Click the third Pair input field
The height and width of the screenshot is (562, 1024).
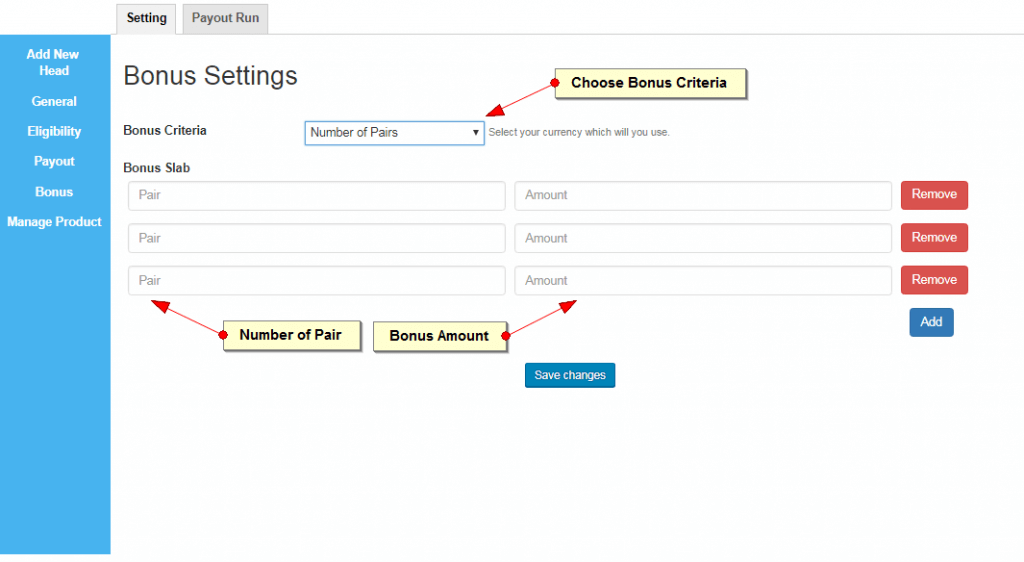click(316, 280)
